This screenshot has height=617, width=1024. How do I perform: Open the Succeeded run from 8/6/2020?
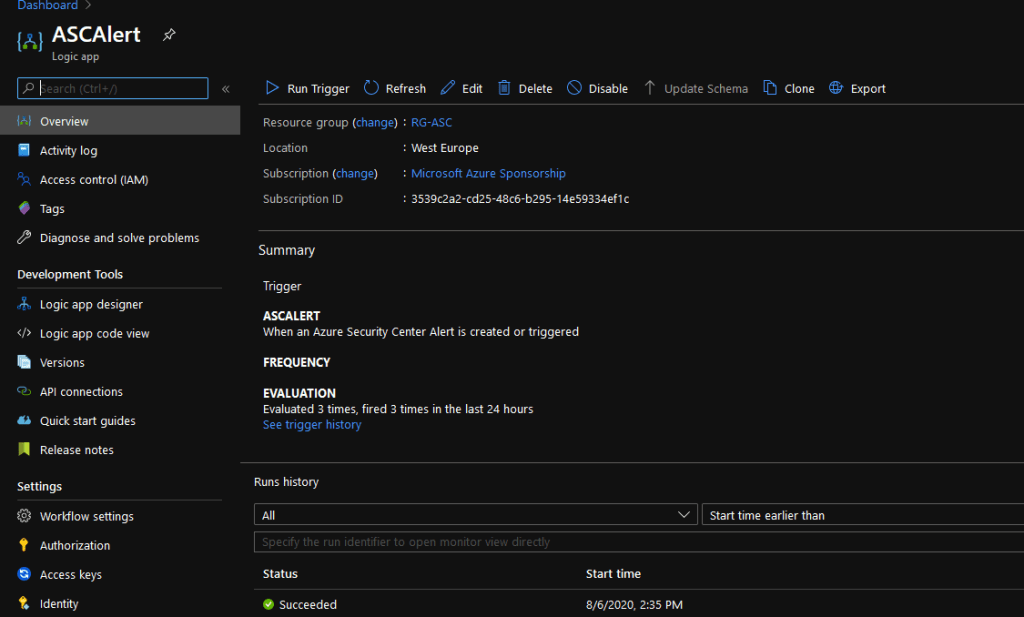tap(308, 604)
